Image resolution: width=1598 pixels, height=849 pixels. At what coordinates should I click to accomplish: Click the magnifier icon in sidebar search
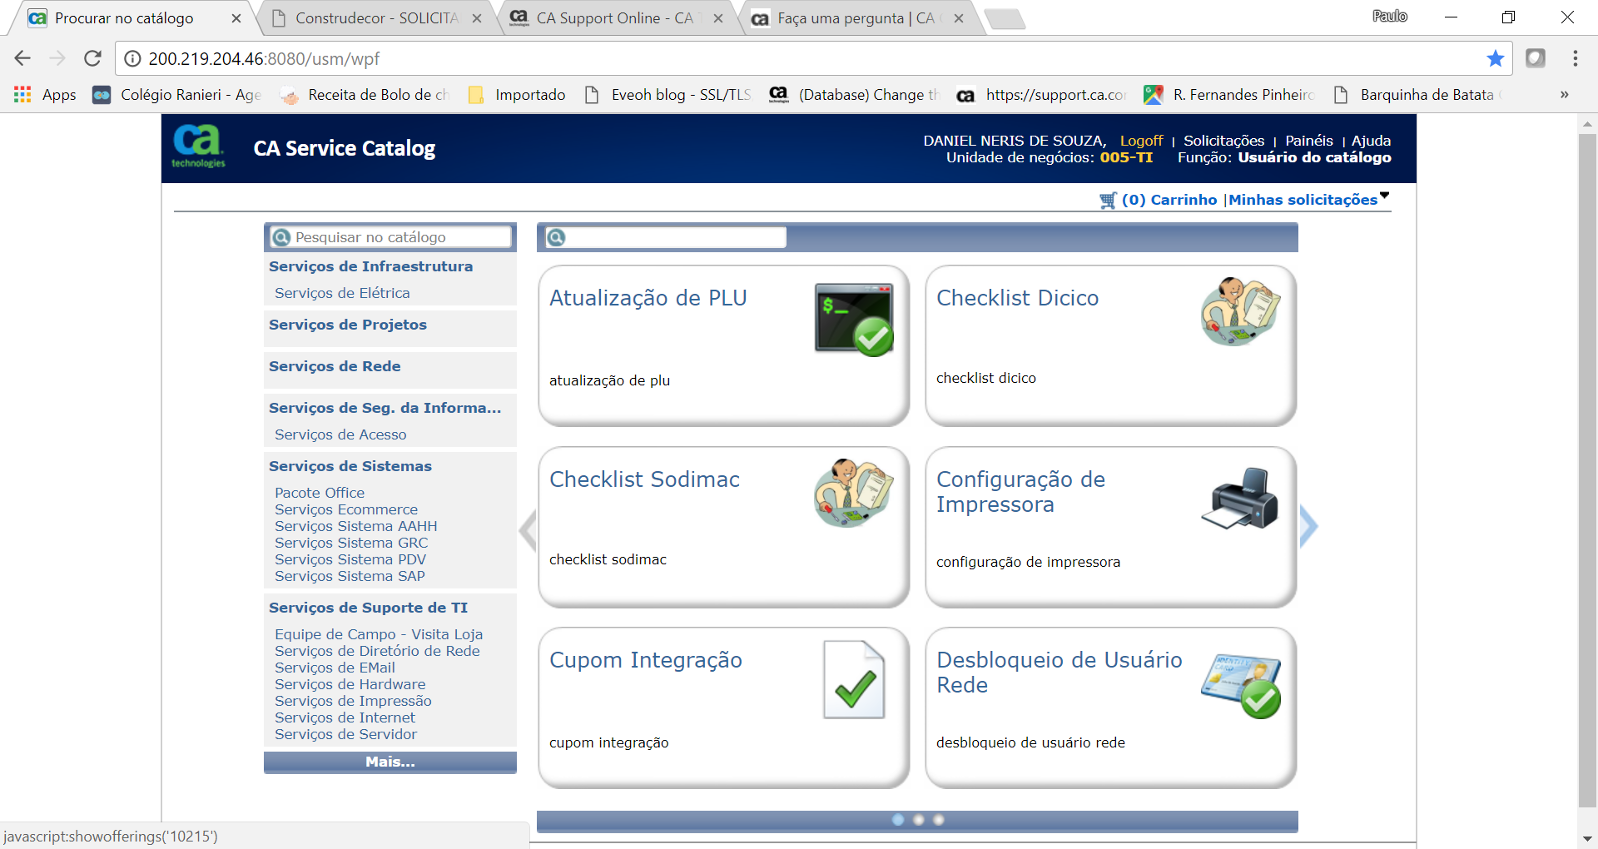click(x=282, y=237)
